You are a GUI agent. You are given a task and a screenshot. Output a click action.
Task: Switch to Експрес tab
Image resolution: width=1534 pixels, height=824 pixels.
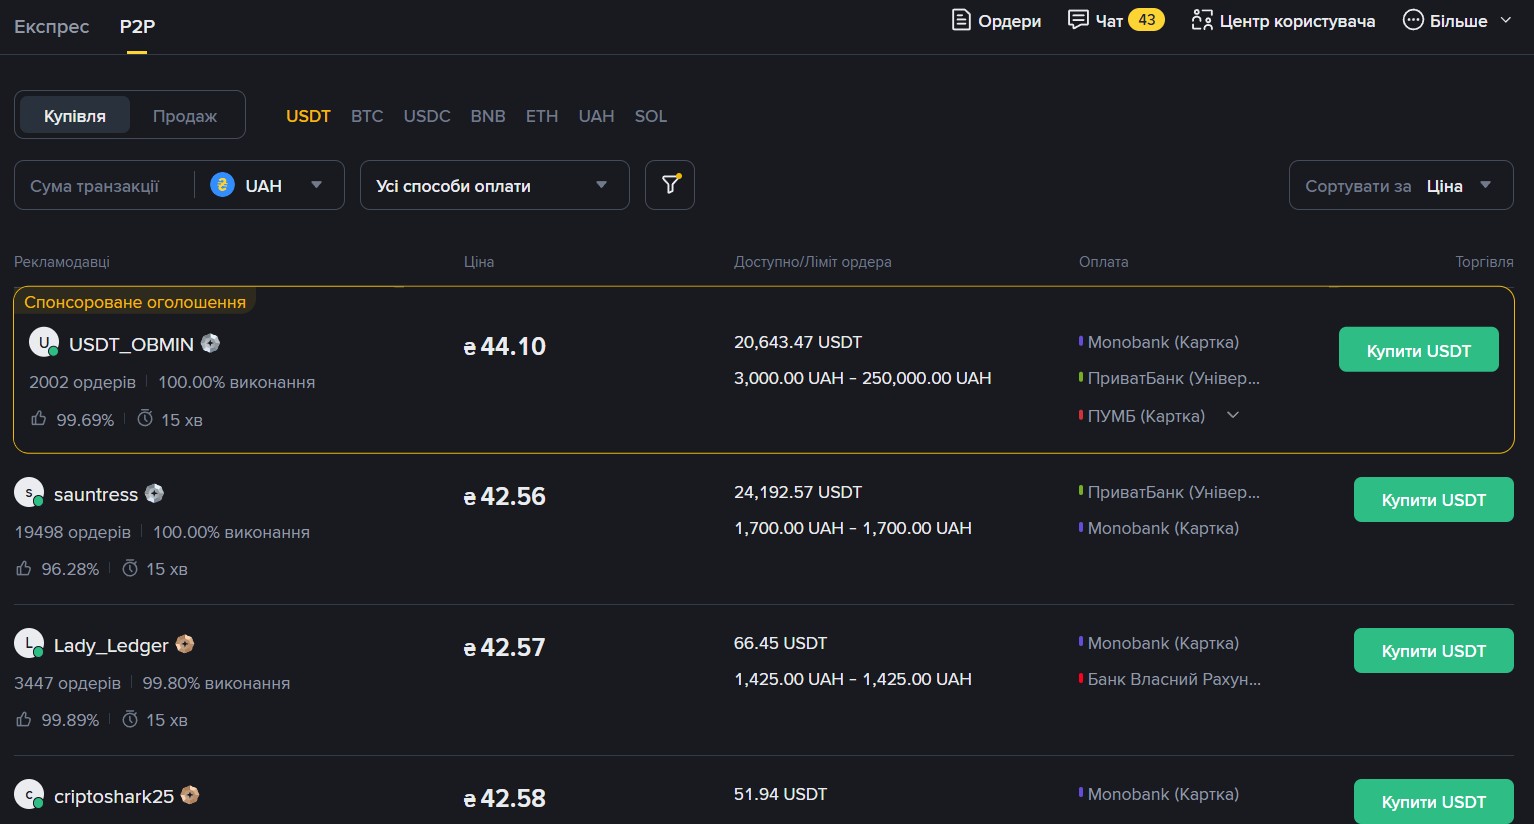52,26
